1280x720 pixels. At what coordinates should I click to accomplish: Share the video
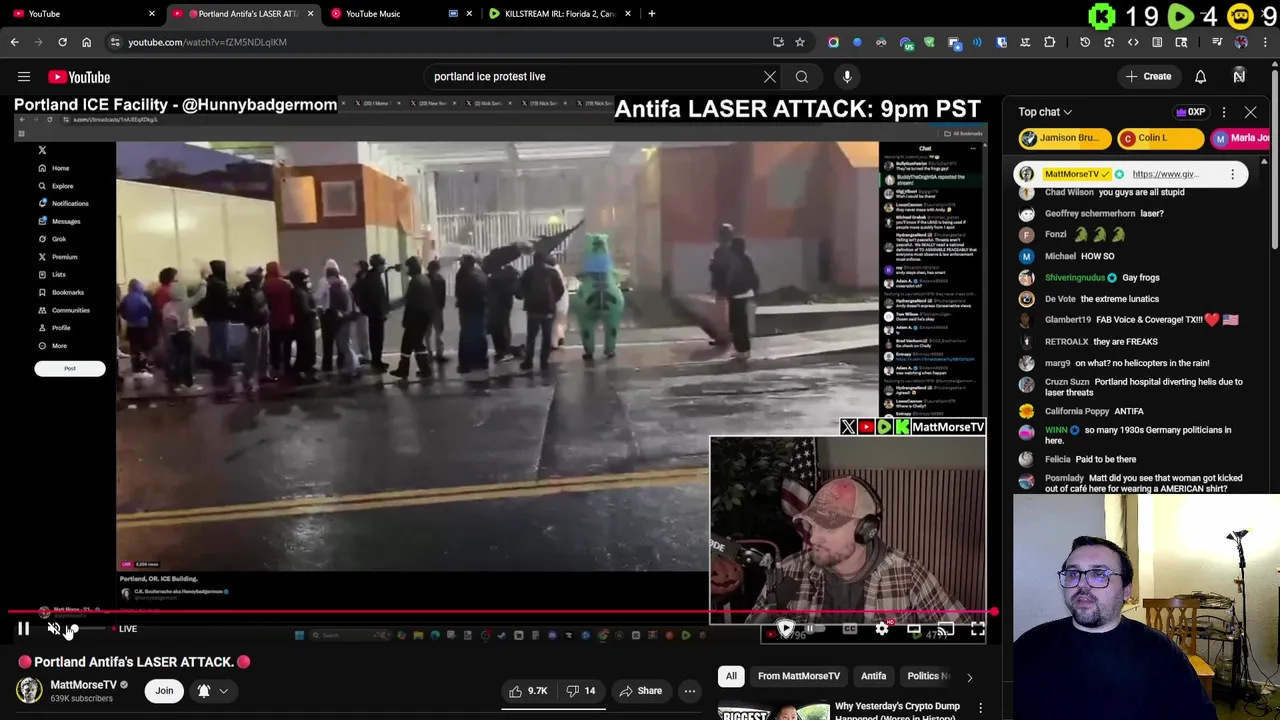pos(640,691)
